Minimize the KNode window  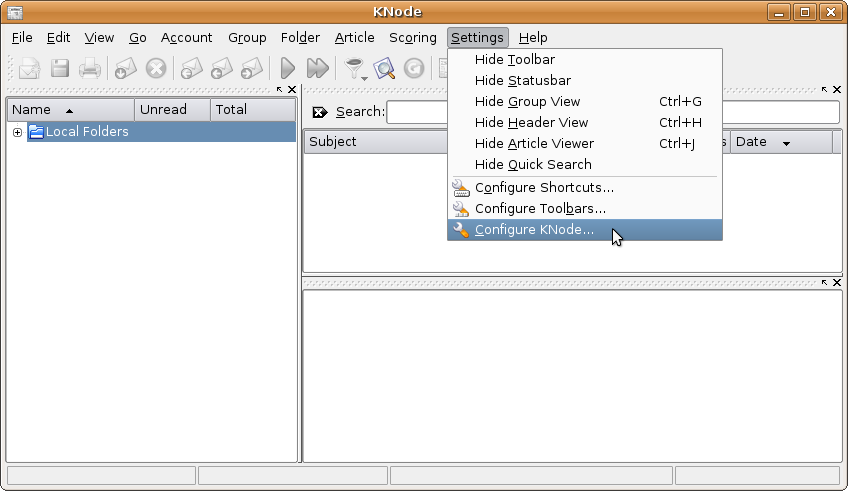coord(779,12)
